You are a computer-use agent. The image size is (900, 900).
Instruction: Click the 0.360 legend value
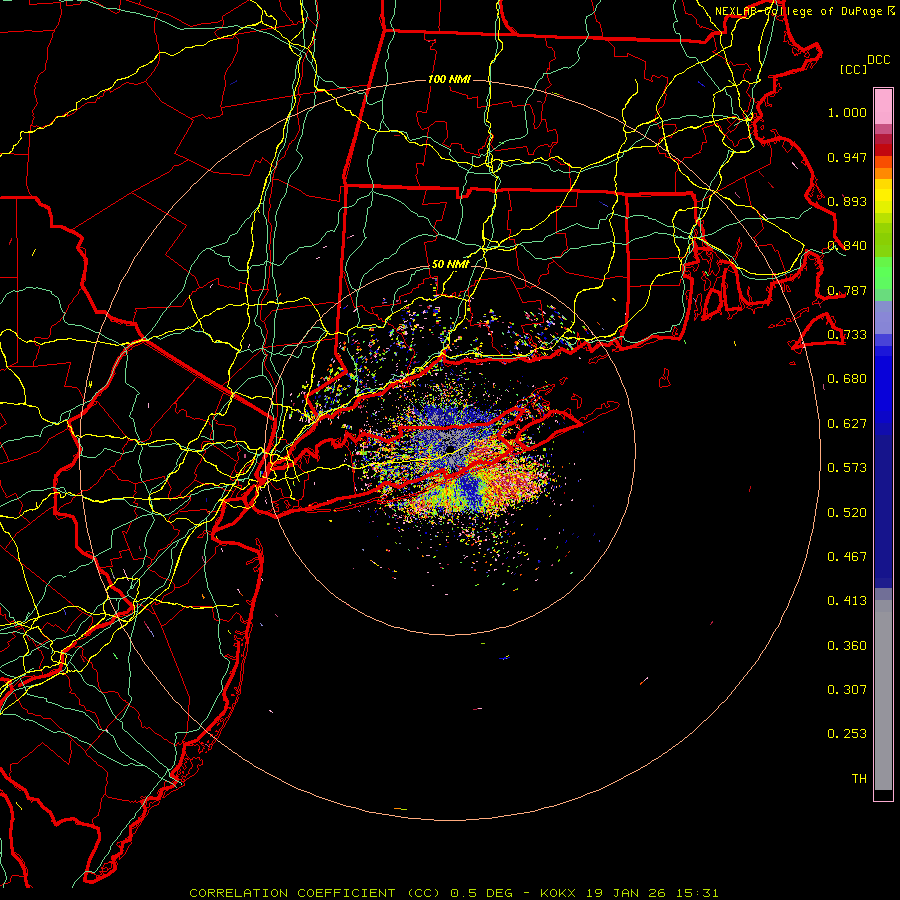click(847, 646)
